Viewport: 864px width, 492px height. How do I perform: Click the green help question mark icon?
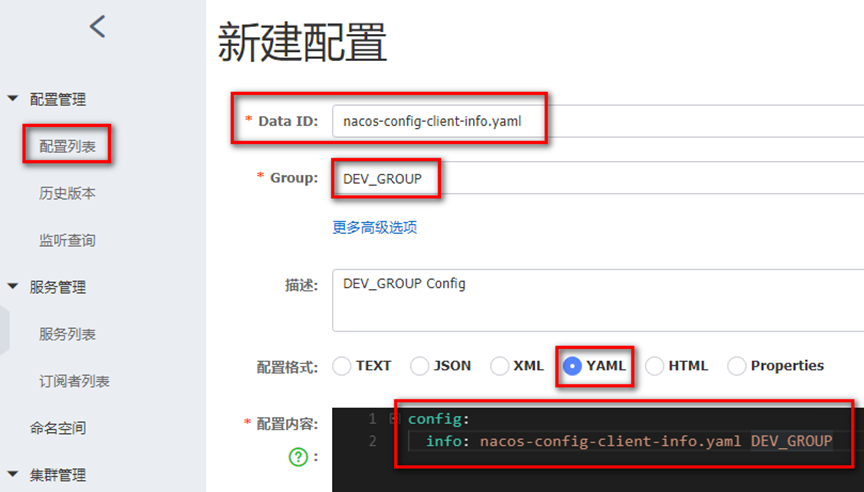click(298, 456)
